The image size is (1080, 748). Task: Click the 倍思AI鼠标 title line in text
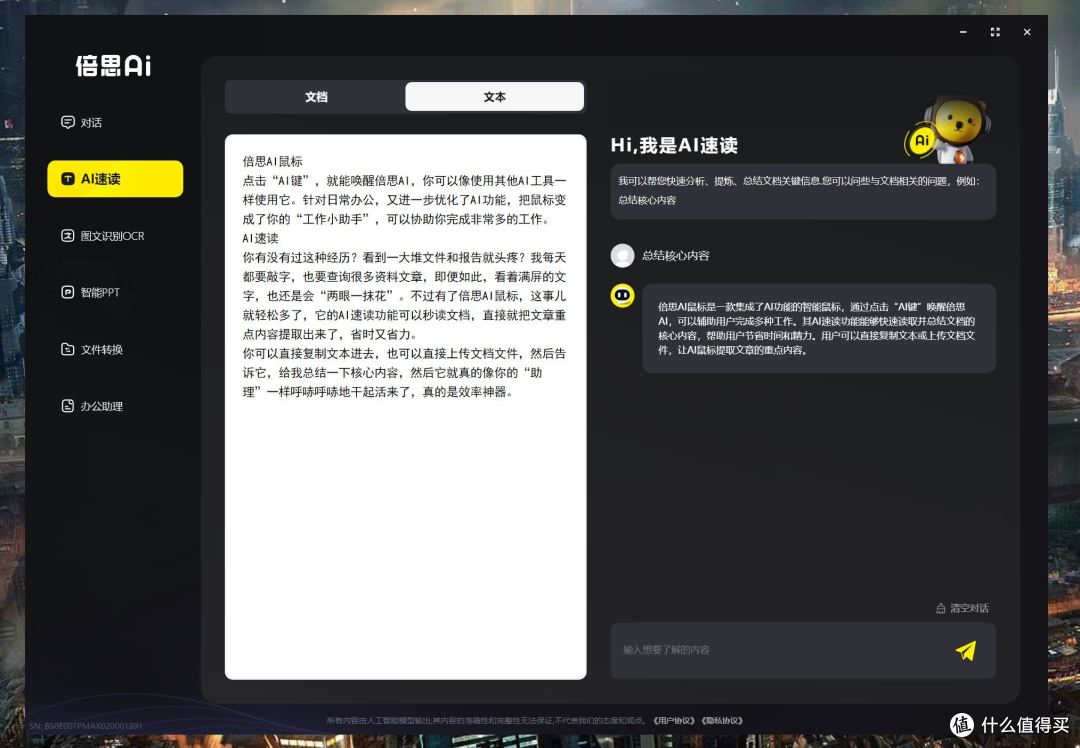pyautogui.click(x=272, y=161)
